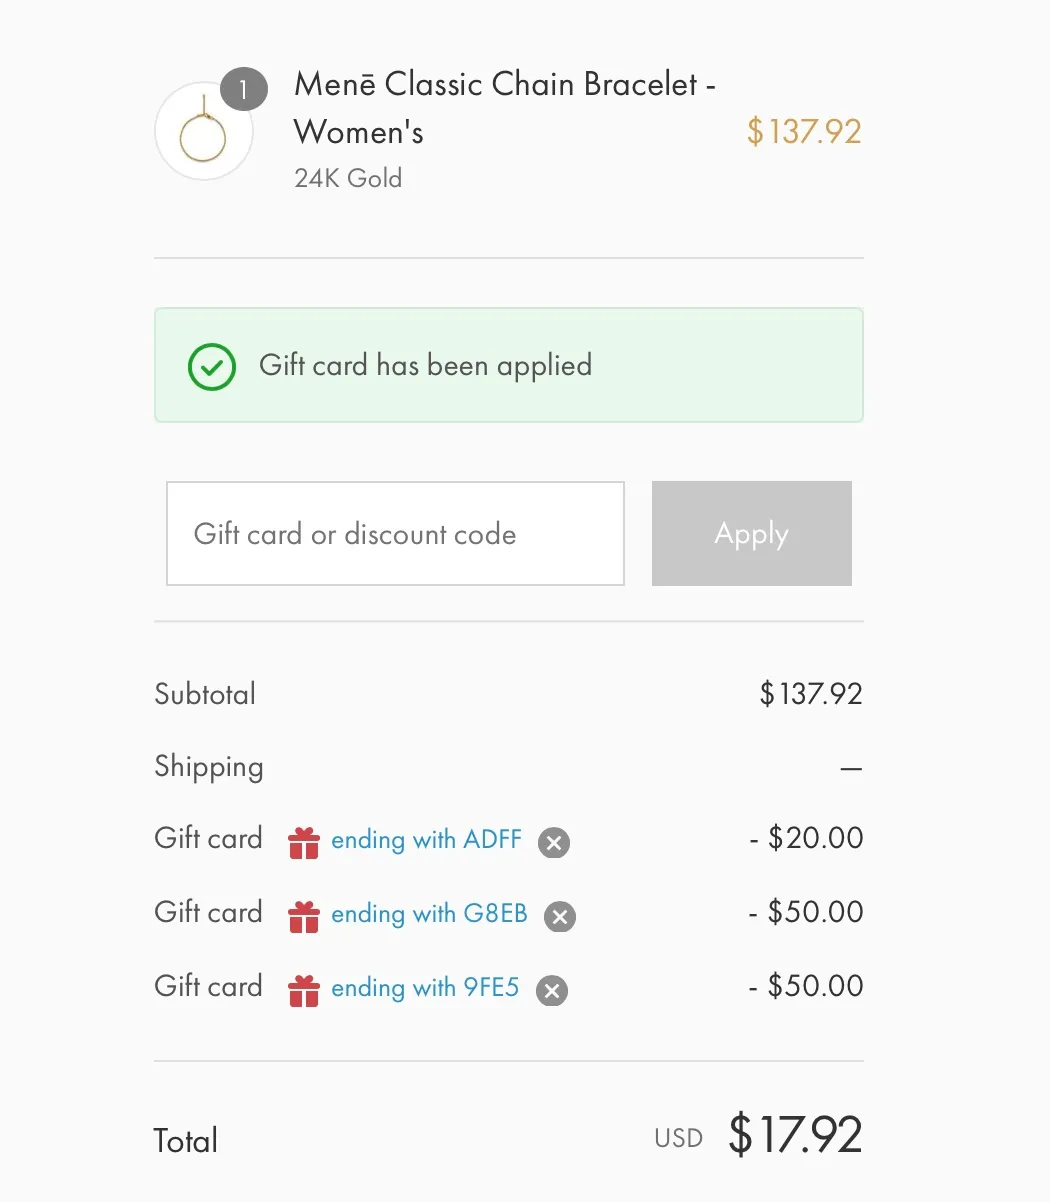Click the 'ending with ADFF' link

coord(427,840)
